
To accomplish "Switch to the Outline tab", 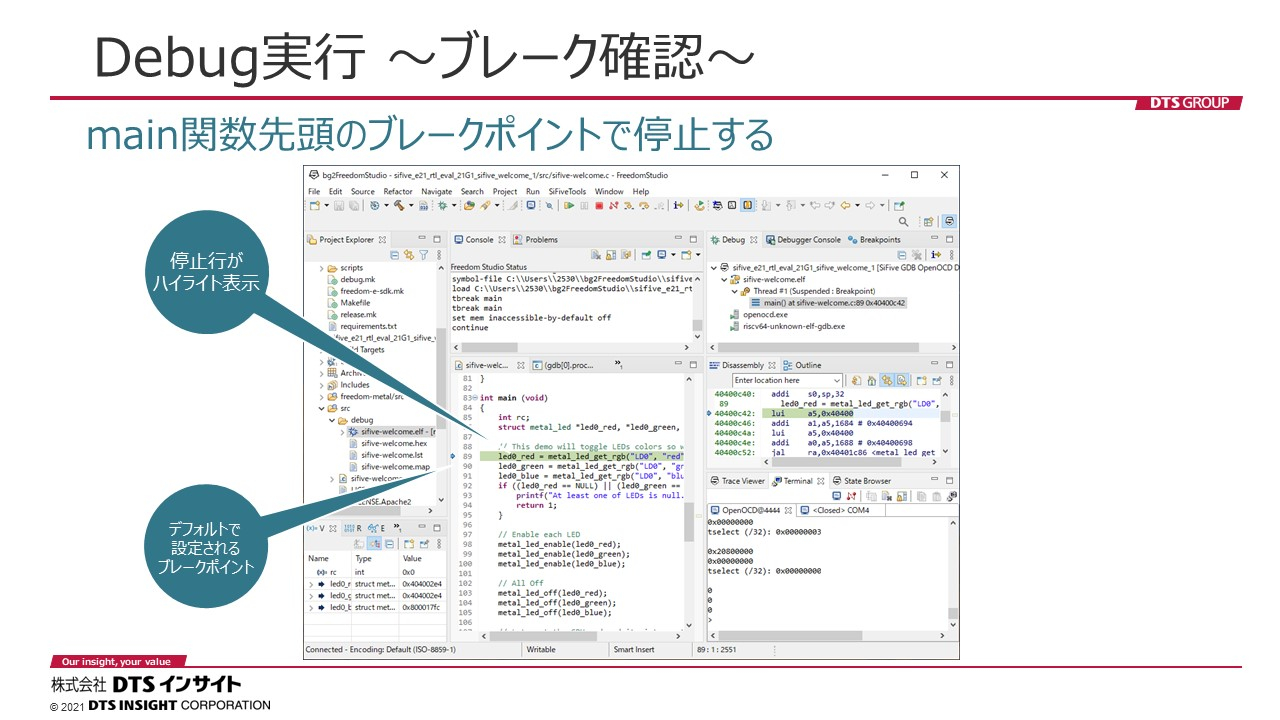I will pyautogui.click(x=802, y=366).
